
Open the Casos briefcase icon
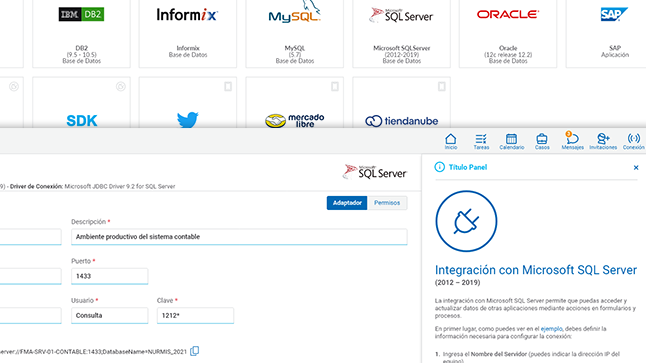(542, 141)
